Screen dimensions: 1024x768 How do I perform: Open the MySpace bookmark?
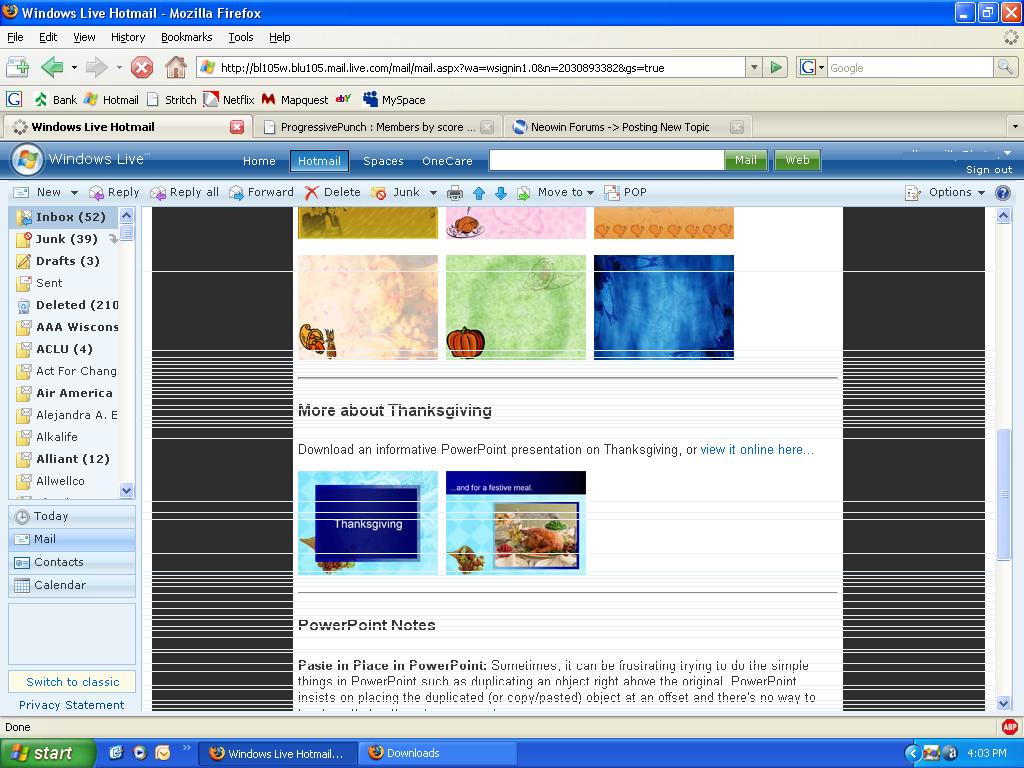(x=394, y=100)
